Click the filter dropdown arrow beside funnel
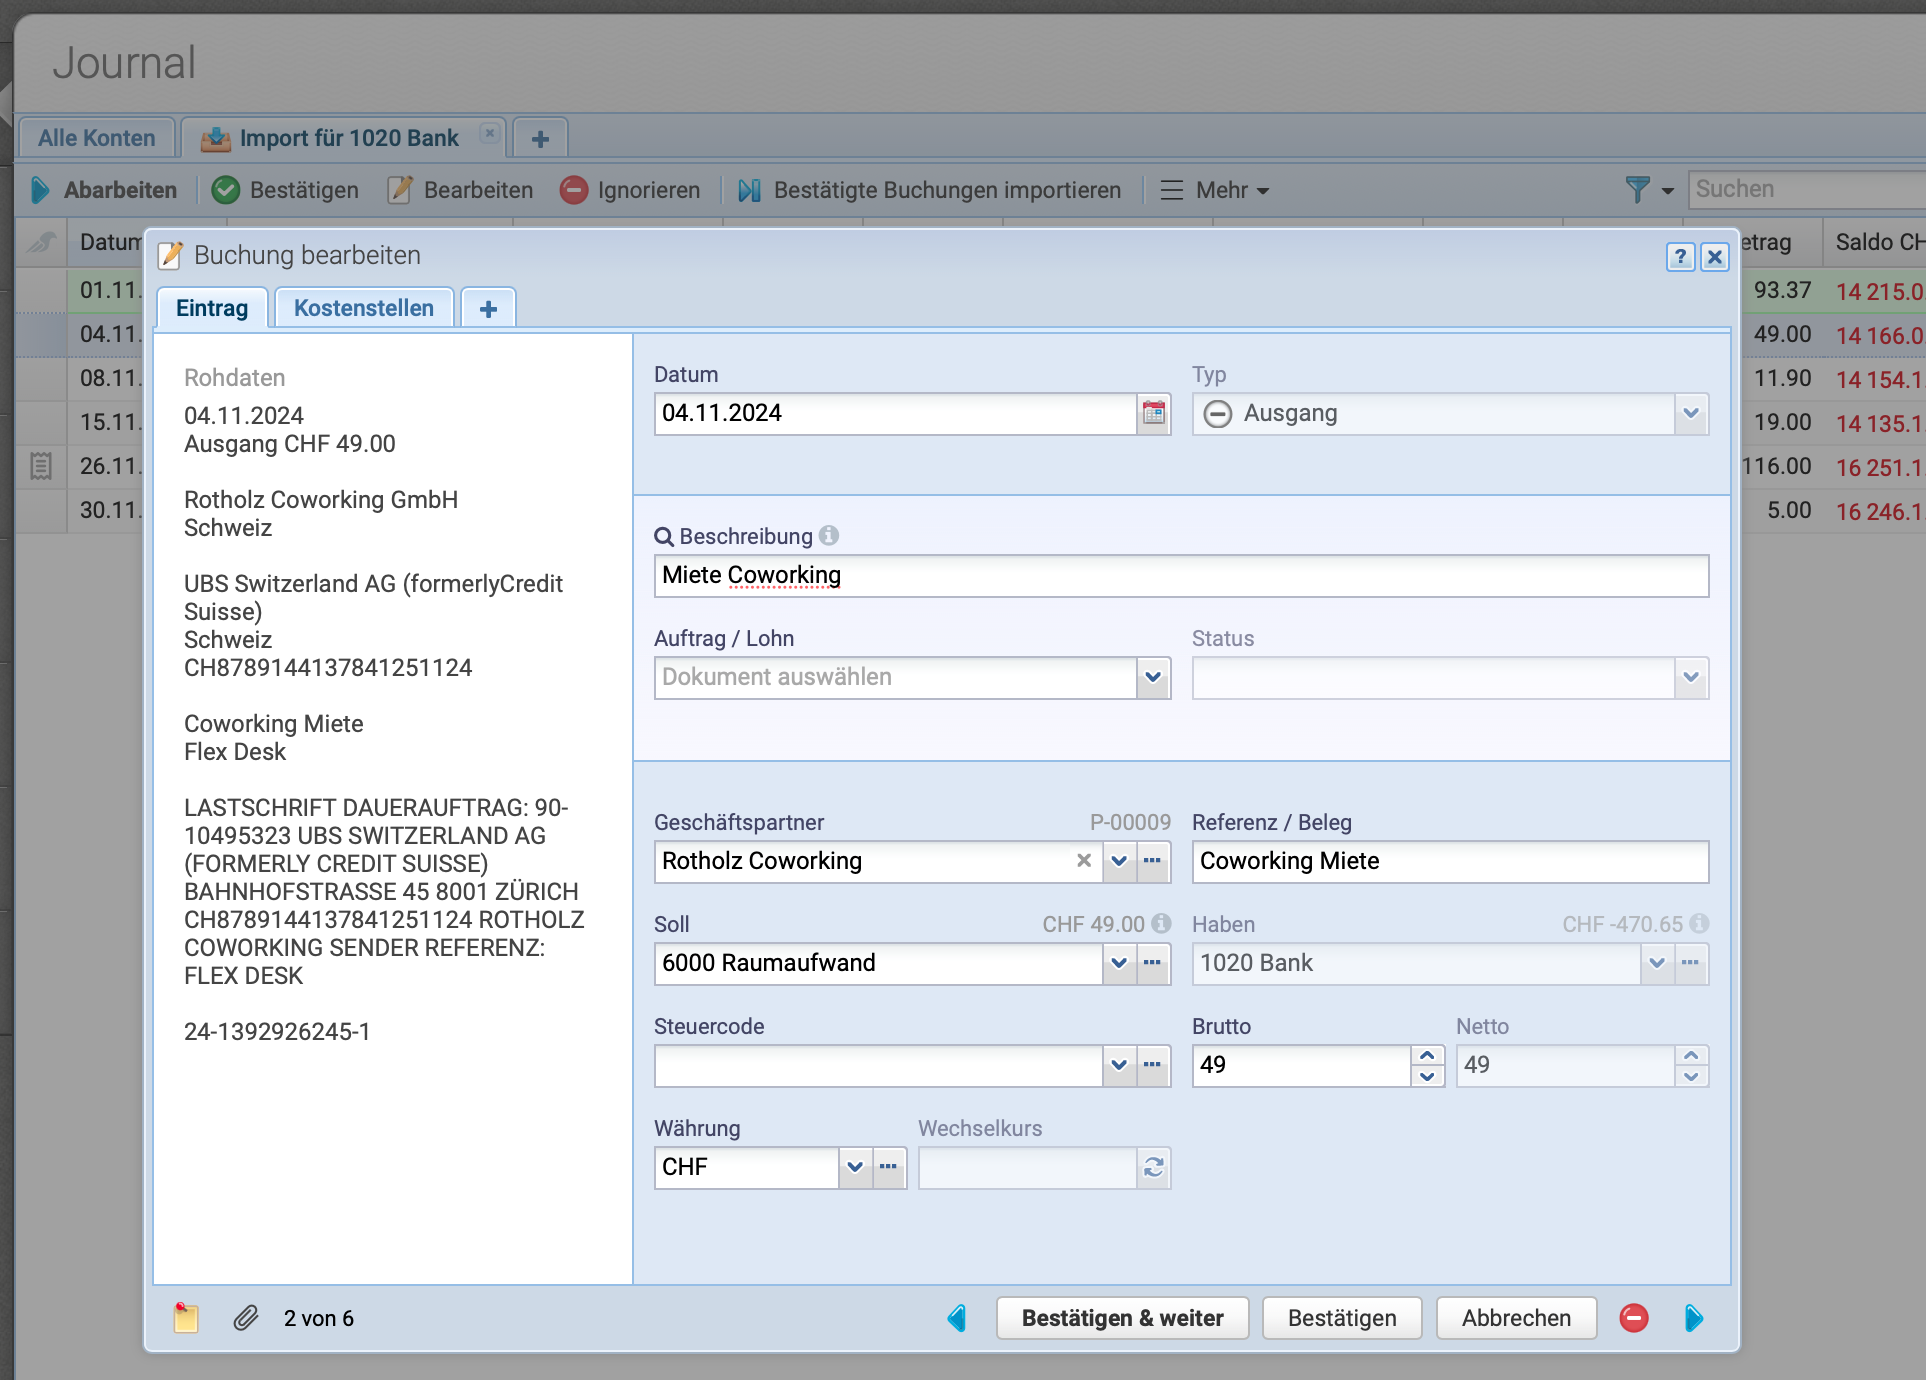The height and width of the screenshot is (1380, 1926). [x=1667, y=190]
